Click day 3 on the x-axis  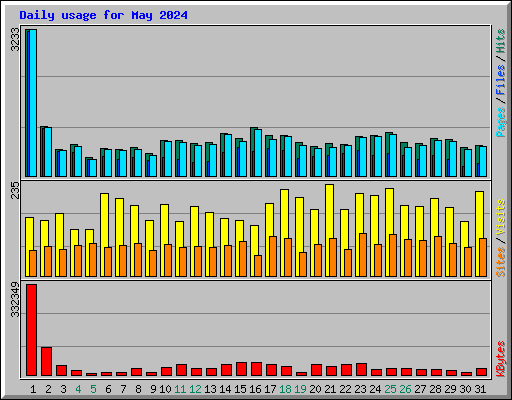pos(63,389)
